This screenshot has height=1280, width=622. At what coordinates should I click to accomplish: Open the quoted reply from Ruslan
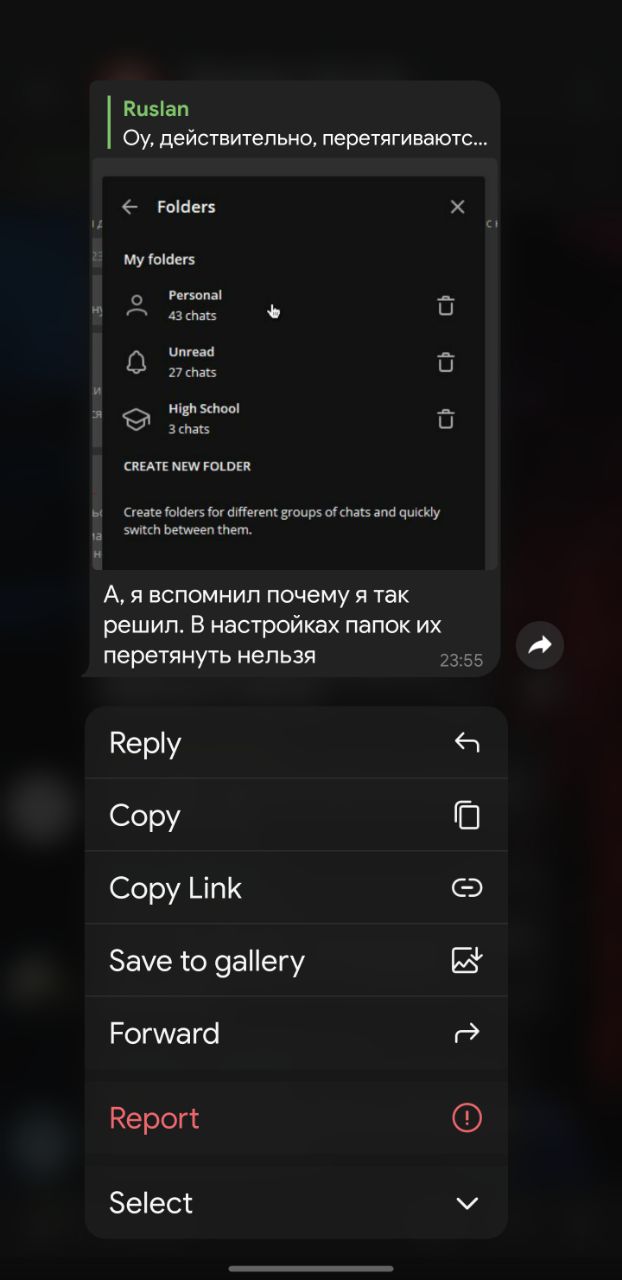[298, 123]
